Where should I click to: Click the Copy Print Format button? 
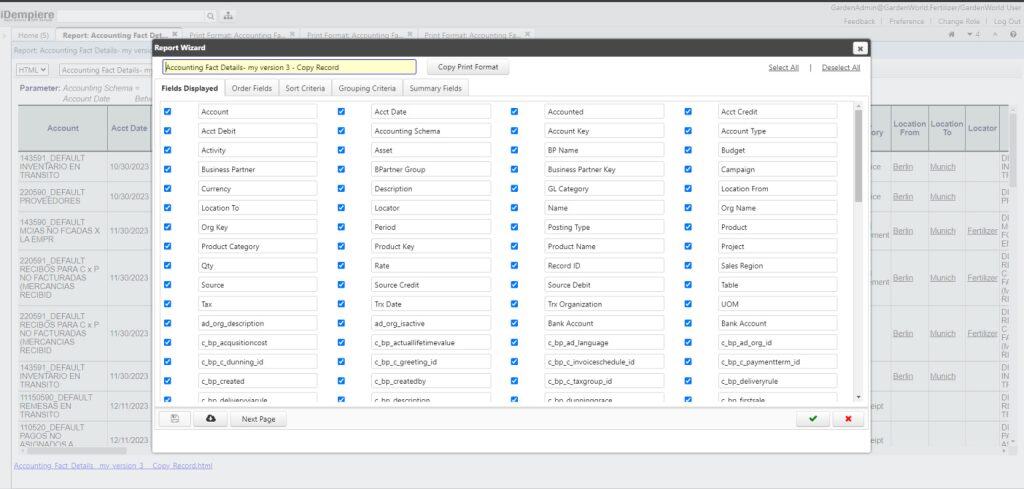[x=468, y=68]
